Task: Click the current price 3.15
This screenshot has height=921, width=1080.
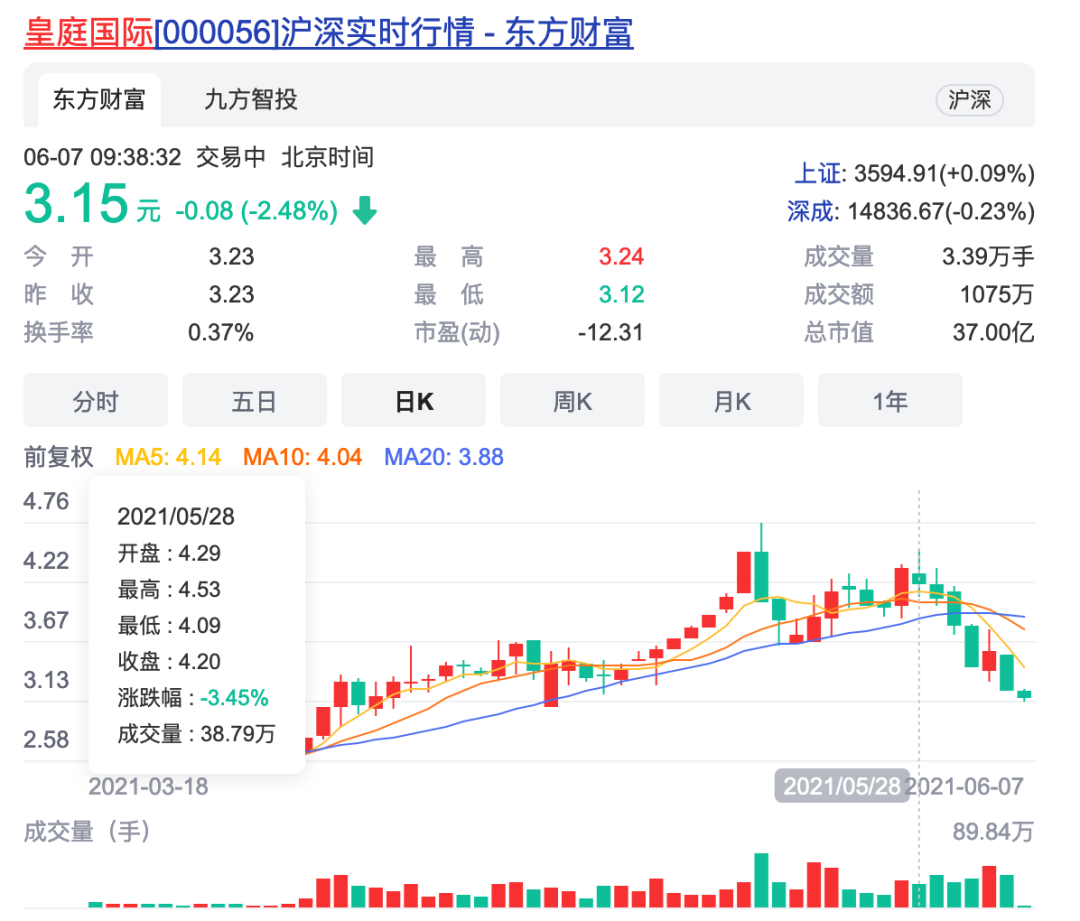Action: 76,203
